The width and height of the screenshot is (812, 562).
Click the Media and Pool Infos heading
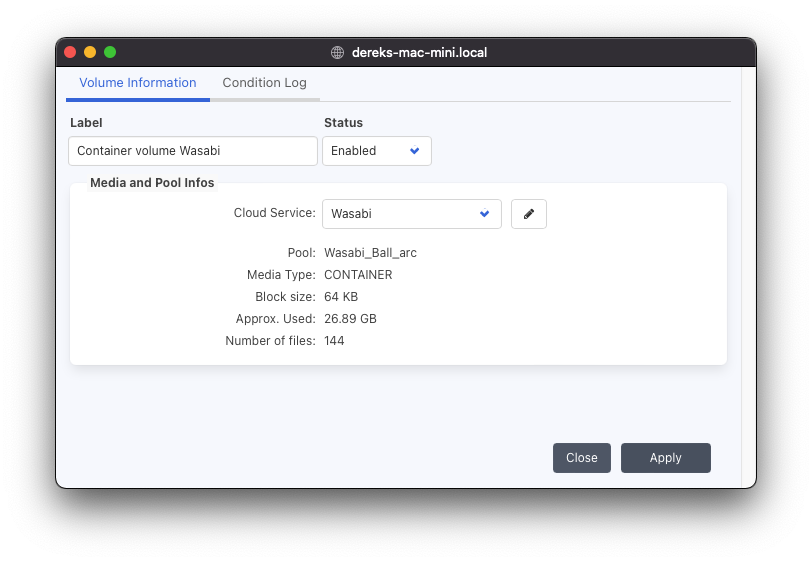tap(152, 183)
